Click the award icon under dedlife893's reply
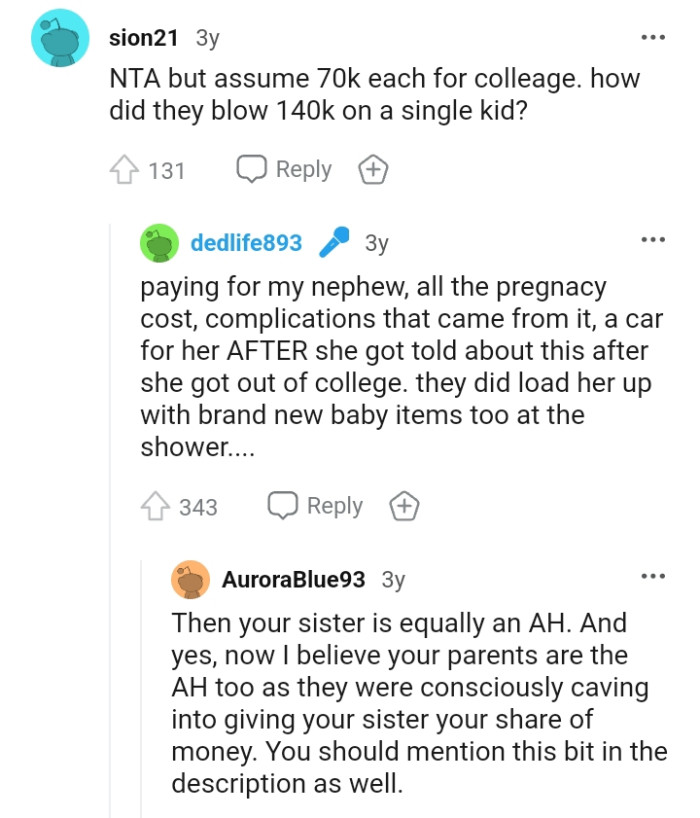 [404, 506]
